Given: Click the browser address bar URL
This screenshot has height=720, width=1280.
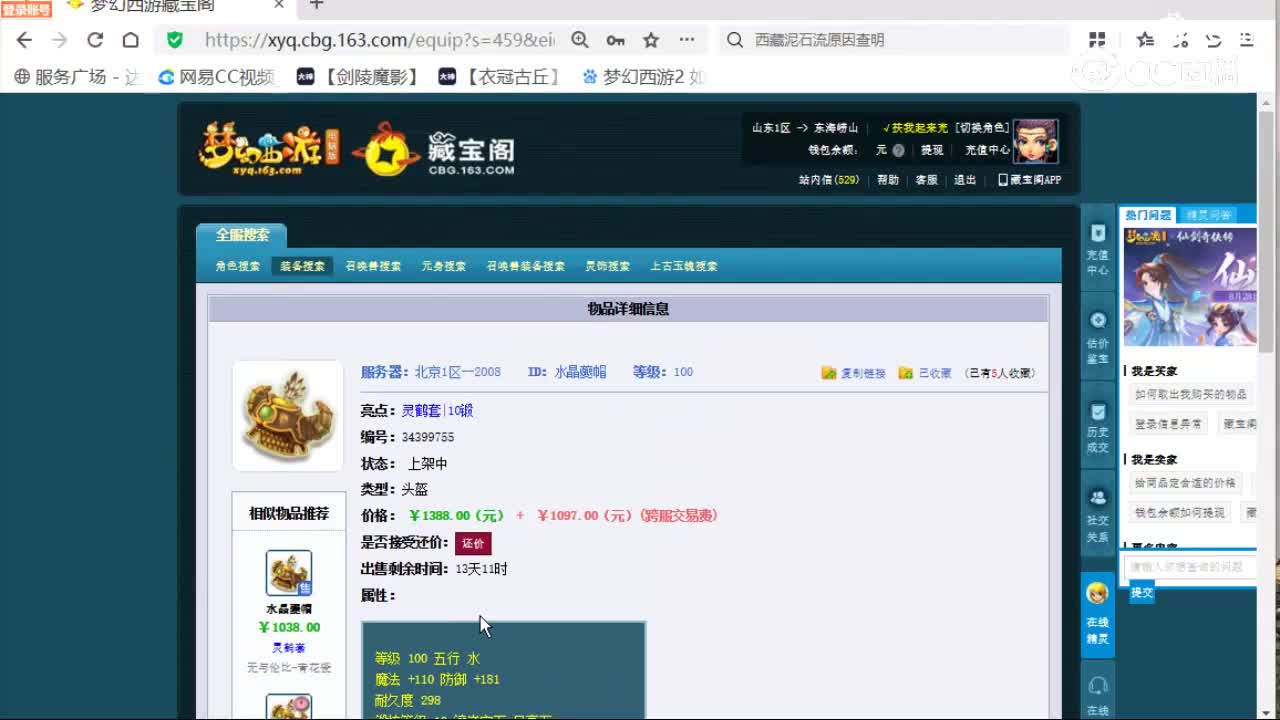Looking at the screenshot, I should tap(379, 40).
